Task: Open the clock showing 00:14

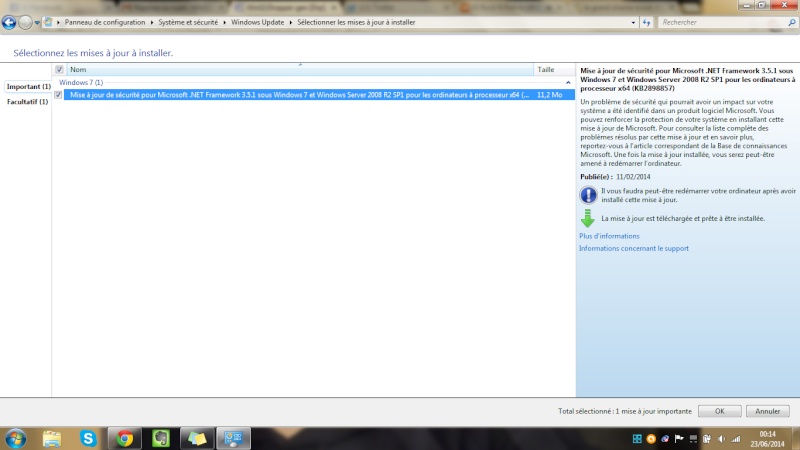Action: click(767, 439)
